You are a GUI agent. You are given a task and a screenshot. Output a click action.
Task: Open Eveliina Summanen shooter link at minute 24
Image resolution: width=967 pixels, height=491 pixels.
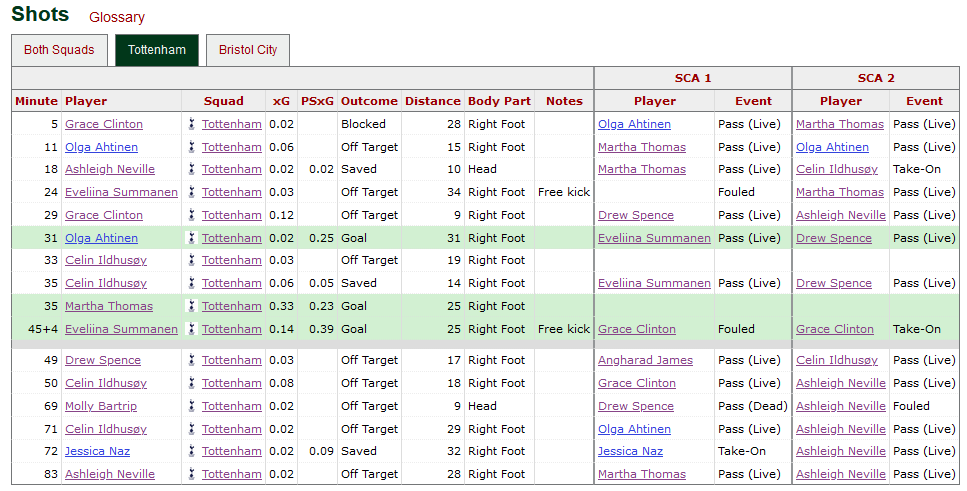[x=121, y=192]
